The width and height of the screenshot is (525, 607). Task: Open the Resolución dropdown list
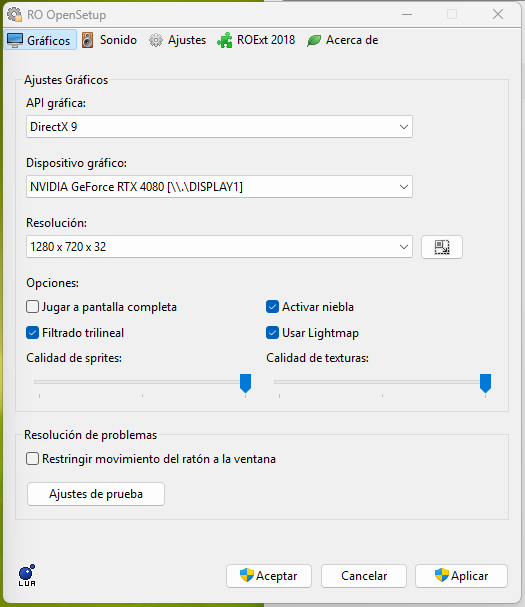click(219, 247)
